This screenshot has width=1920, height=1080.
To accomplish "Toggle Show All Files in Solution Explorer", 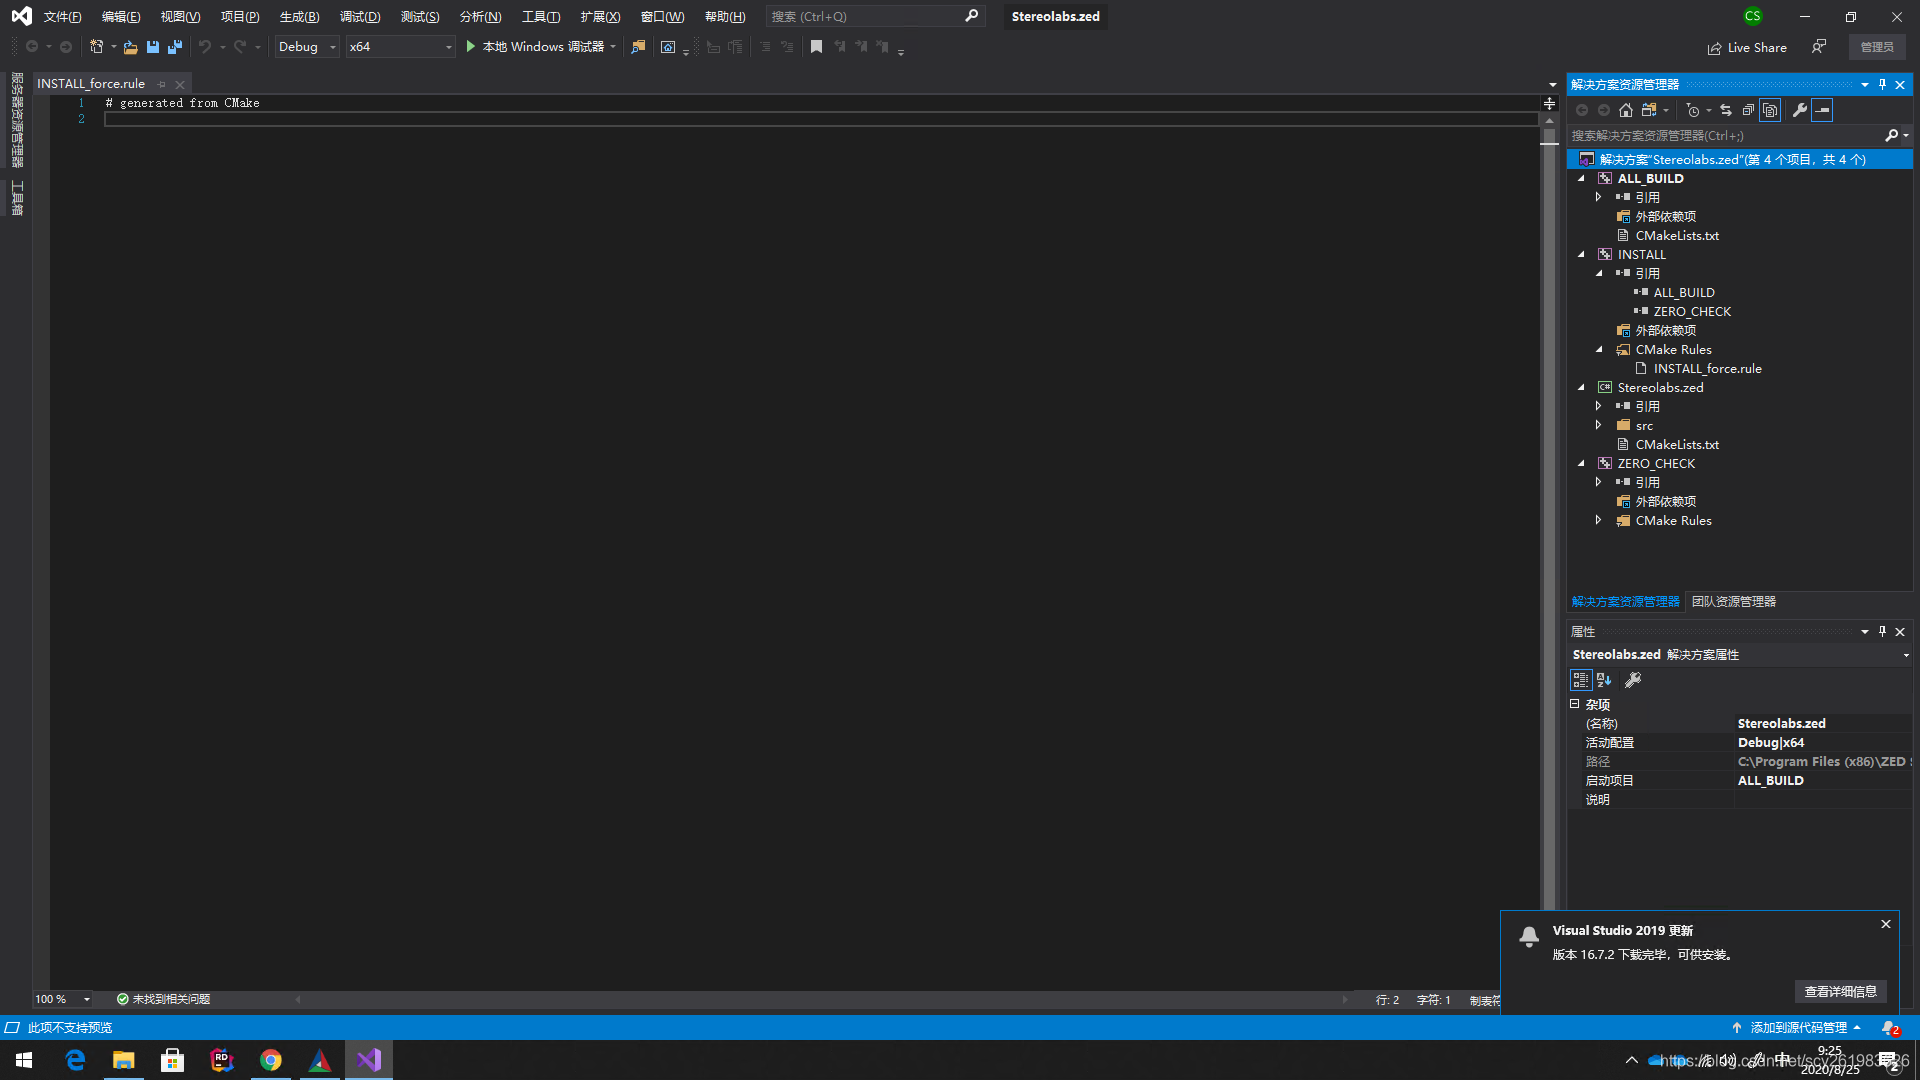I will click(1770, 110).
